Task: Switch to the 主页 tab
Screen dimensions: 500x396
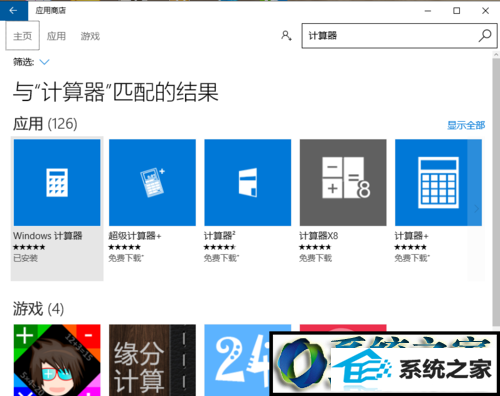Action: 23,36
